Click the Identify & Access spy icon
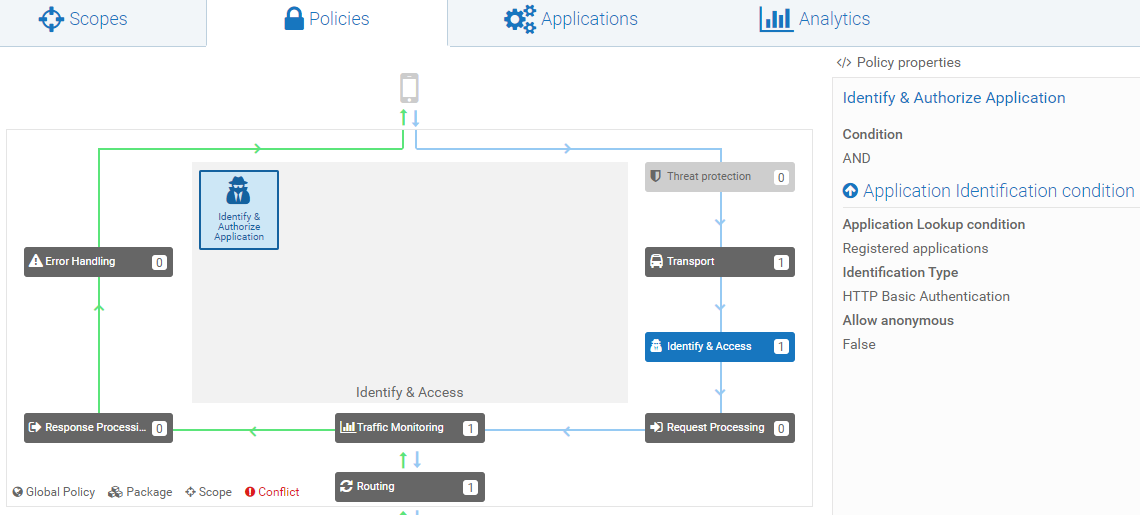 tap(655, 346)
